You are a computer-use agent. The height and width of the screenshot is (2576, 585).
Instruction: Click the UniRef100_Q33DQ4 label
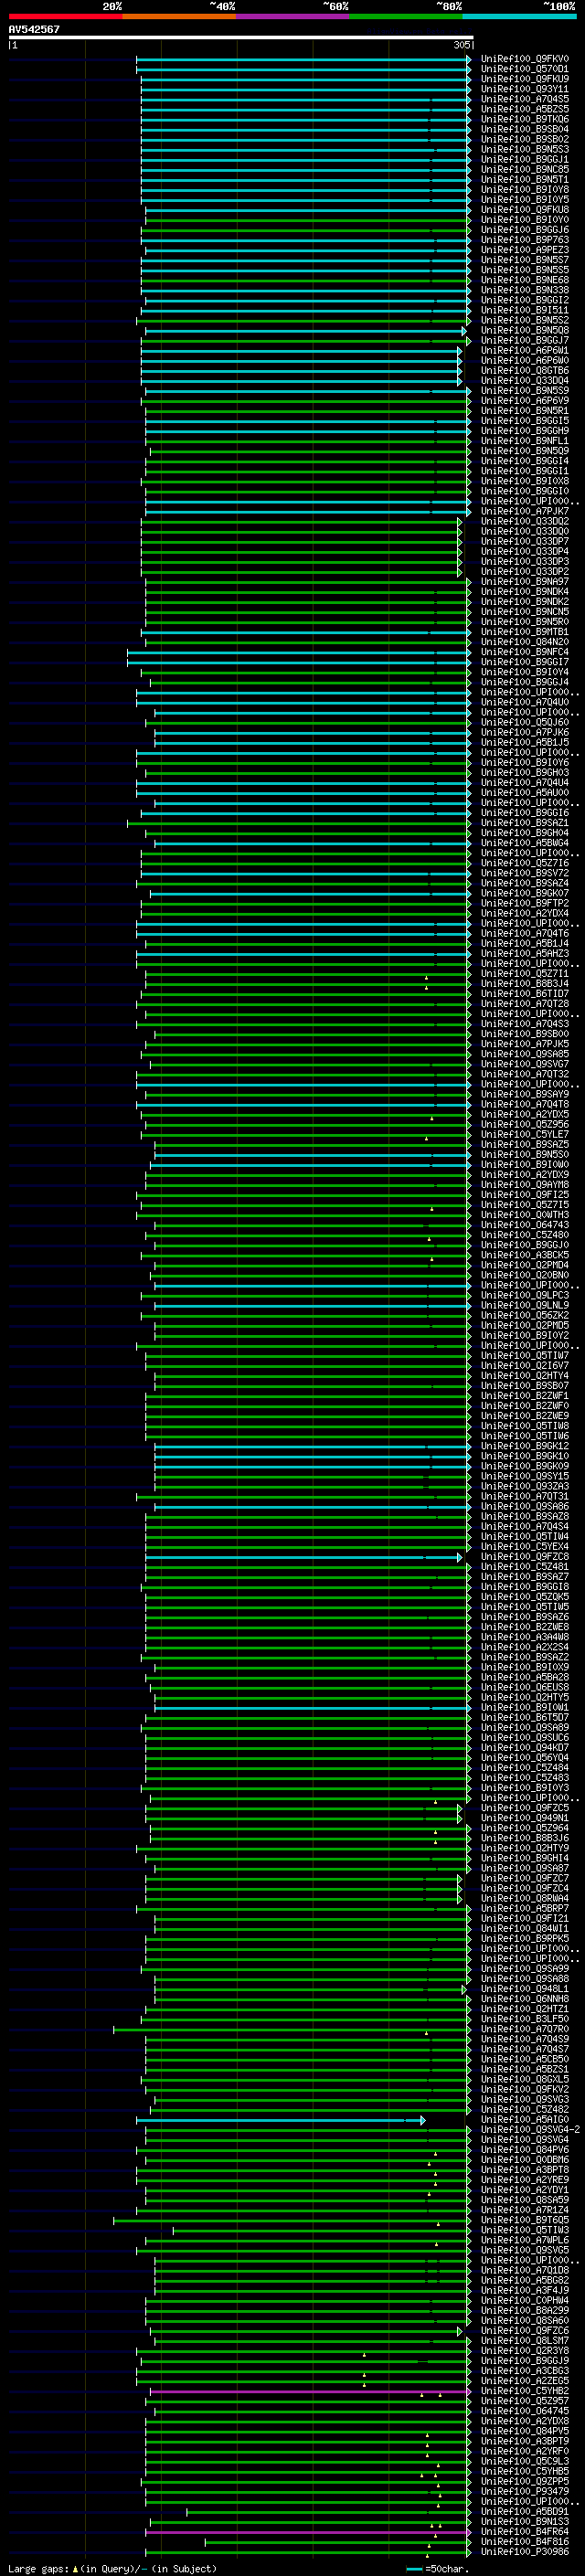(525, 381)
